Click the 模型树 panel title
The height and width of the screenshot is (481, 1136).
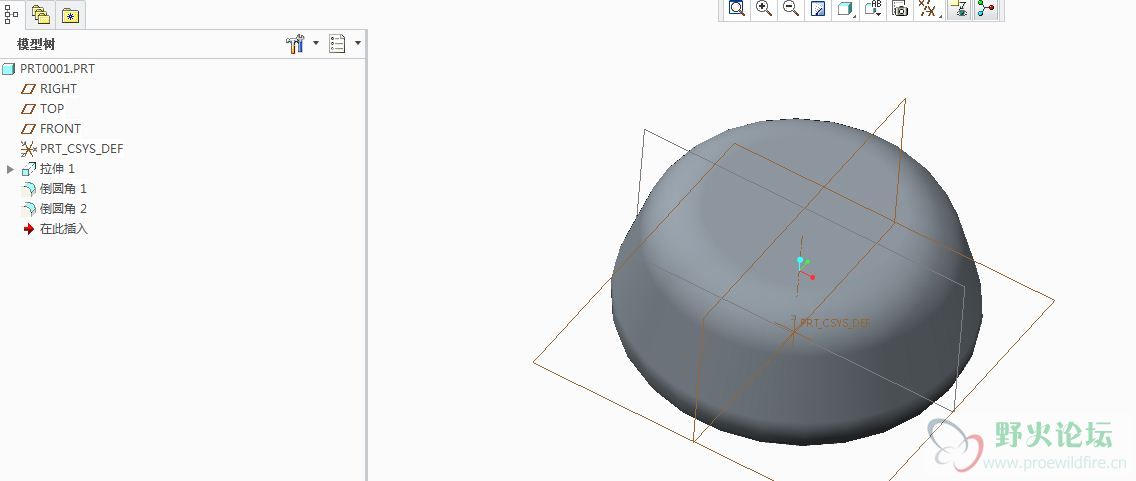(36, 44)
